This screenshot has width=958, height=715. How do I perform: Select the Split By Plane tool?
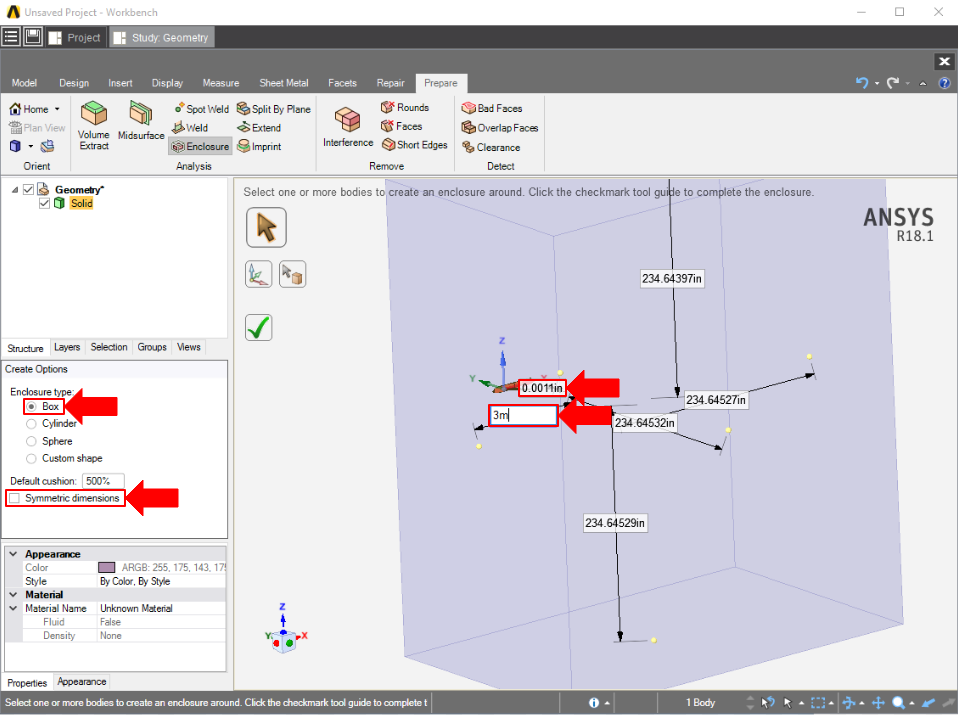(274, 109)
